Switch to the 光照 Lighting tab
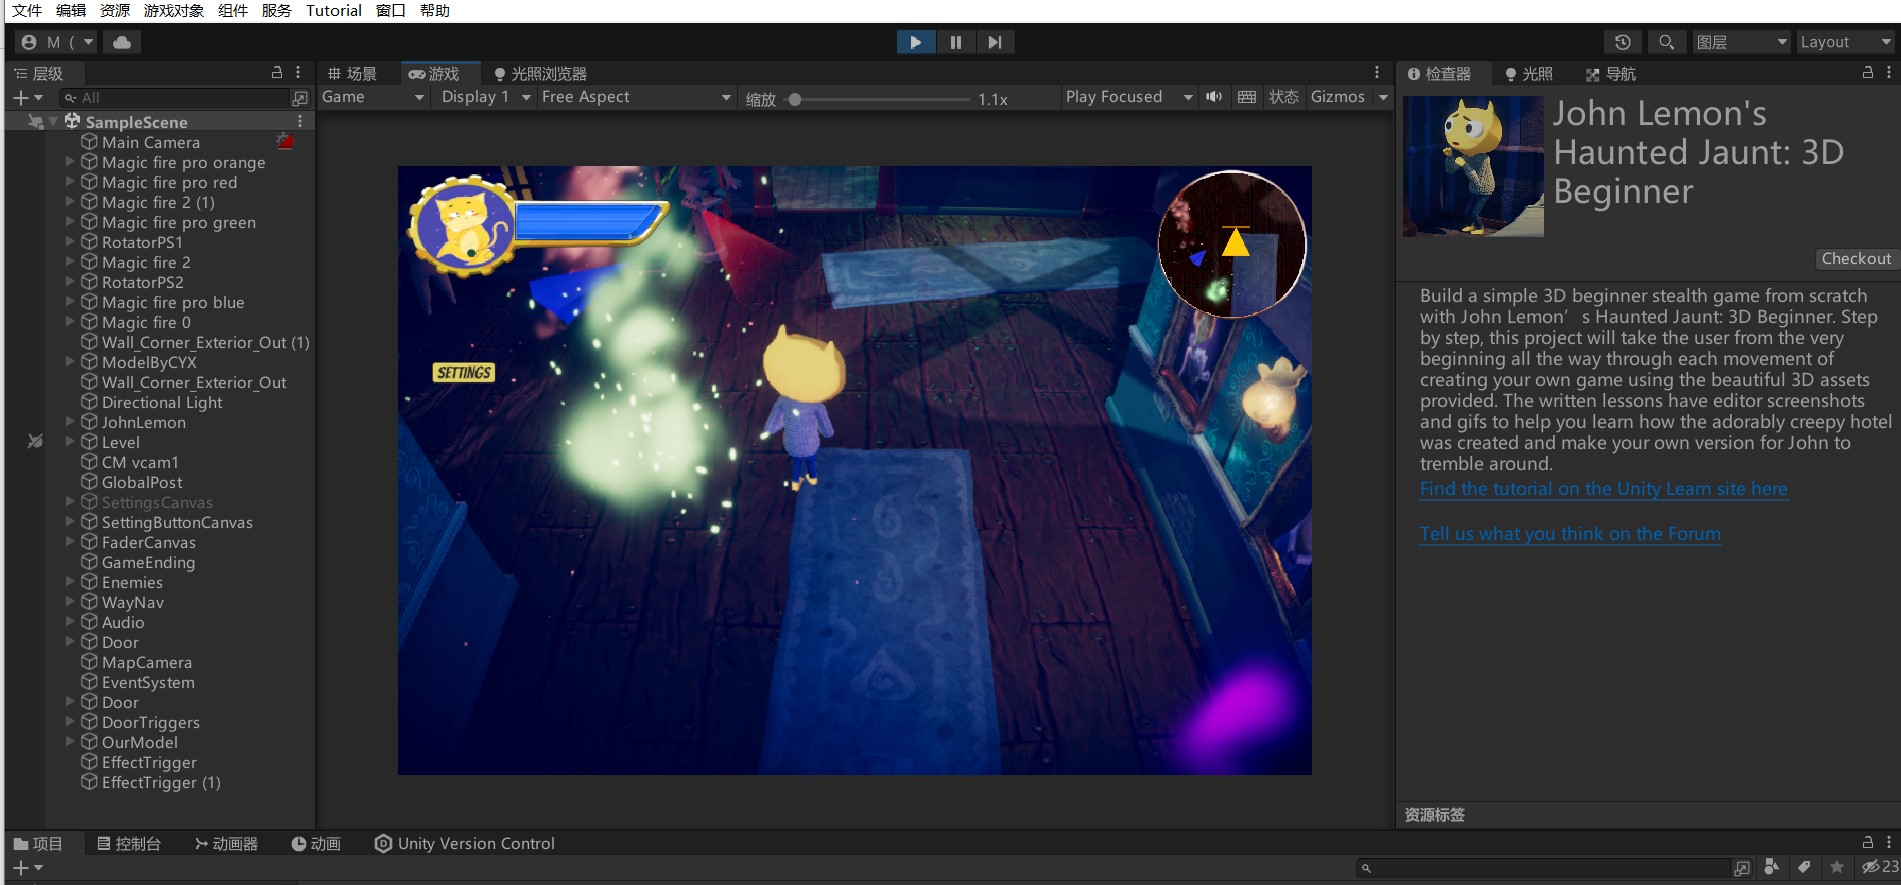The width and height of the screenshot is (1901, 885). click(1529, 73)
